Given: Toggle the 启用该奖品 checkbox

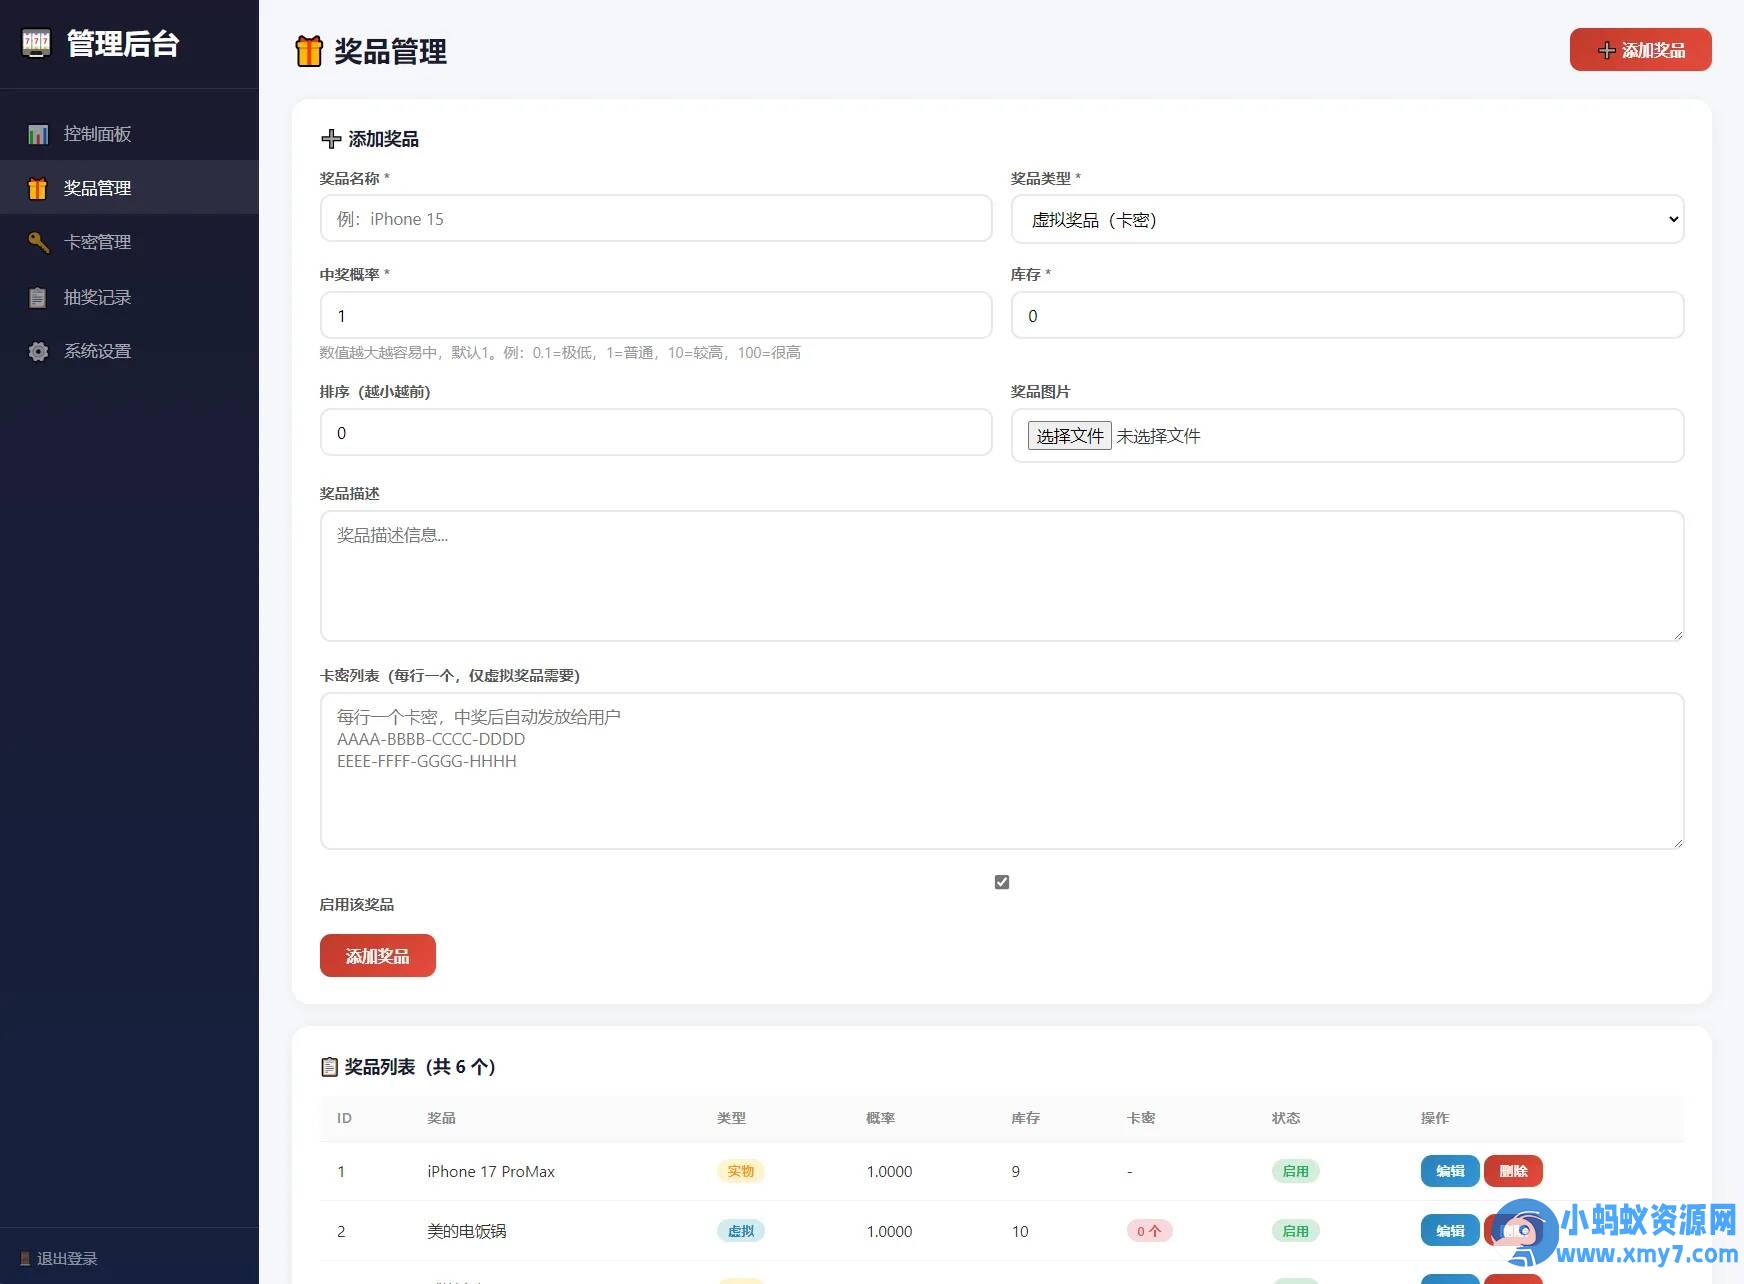Looking at the screenshot, I should tap(1001, 881).
